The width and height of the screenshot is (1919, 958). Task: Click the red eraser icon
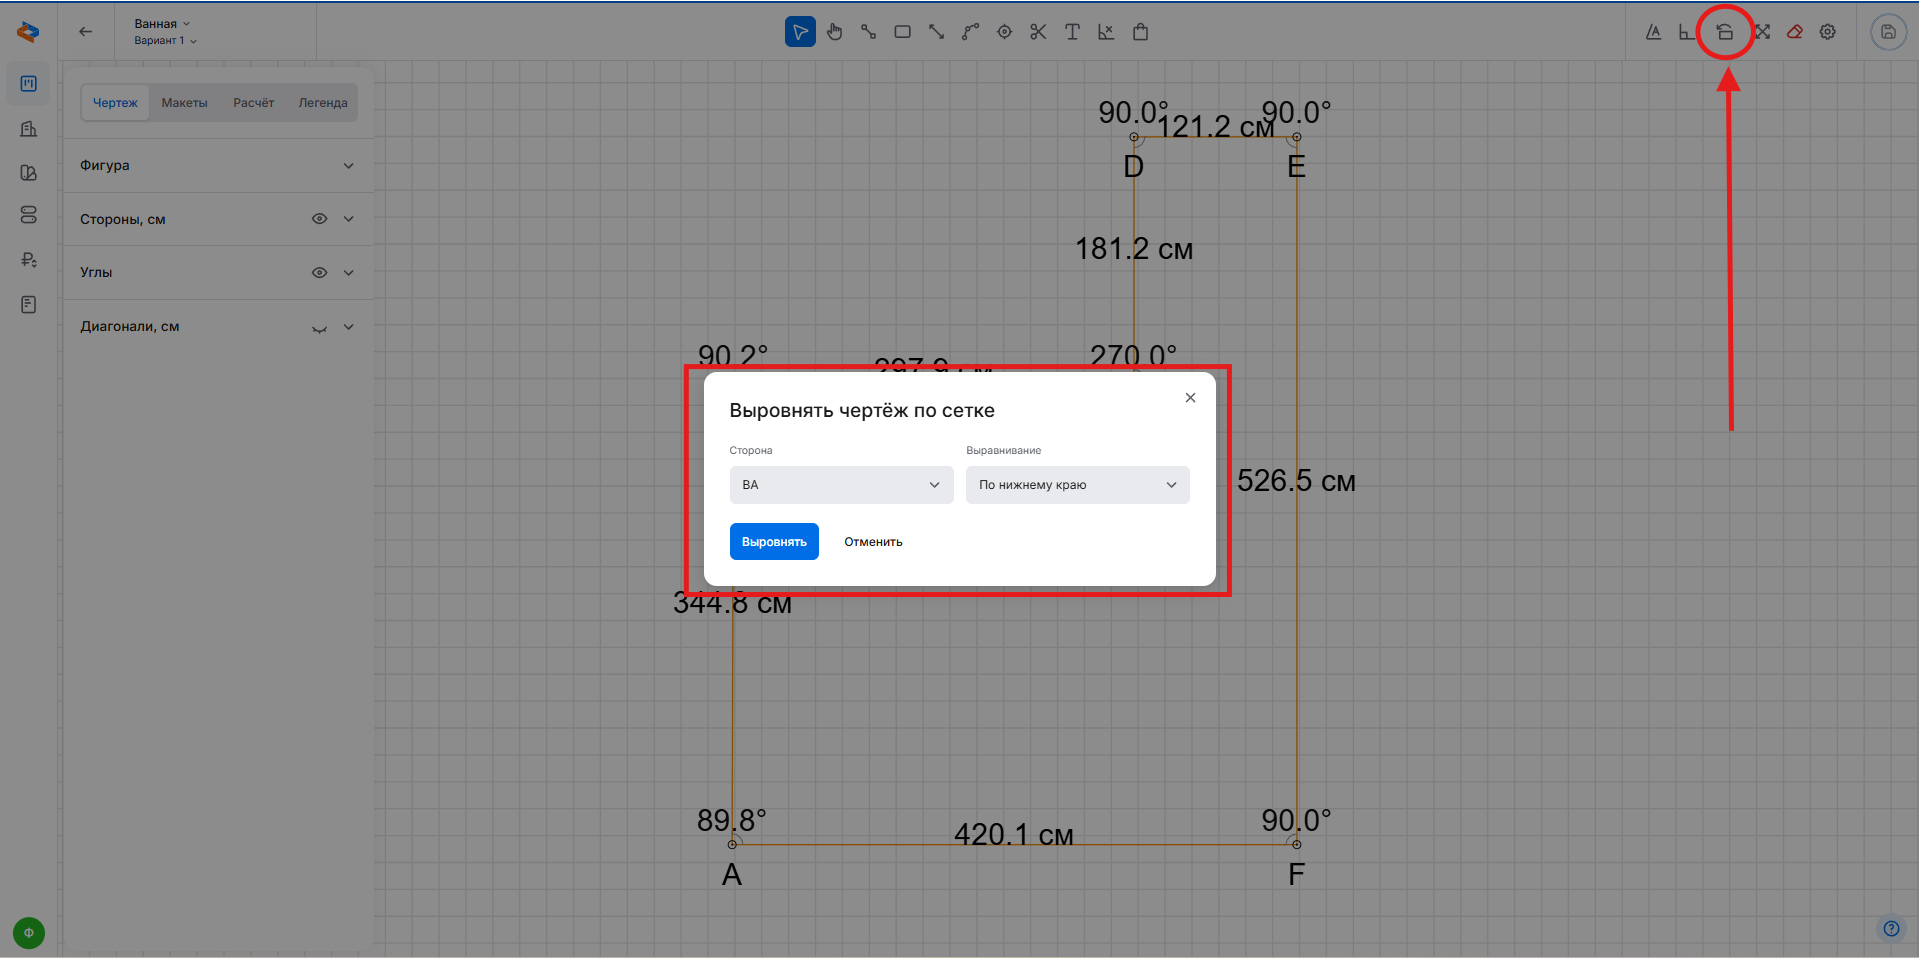click(1795, 32)
